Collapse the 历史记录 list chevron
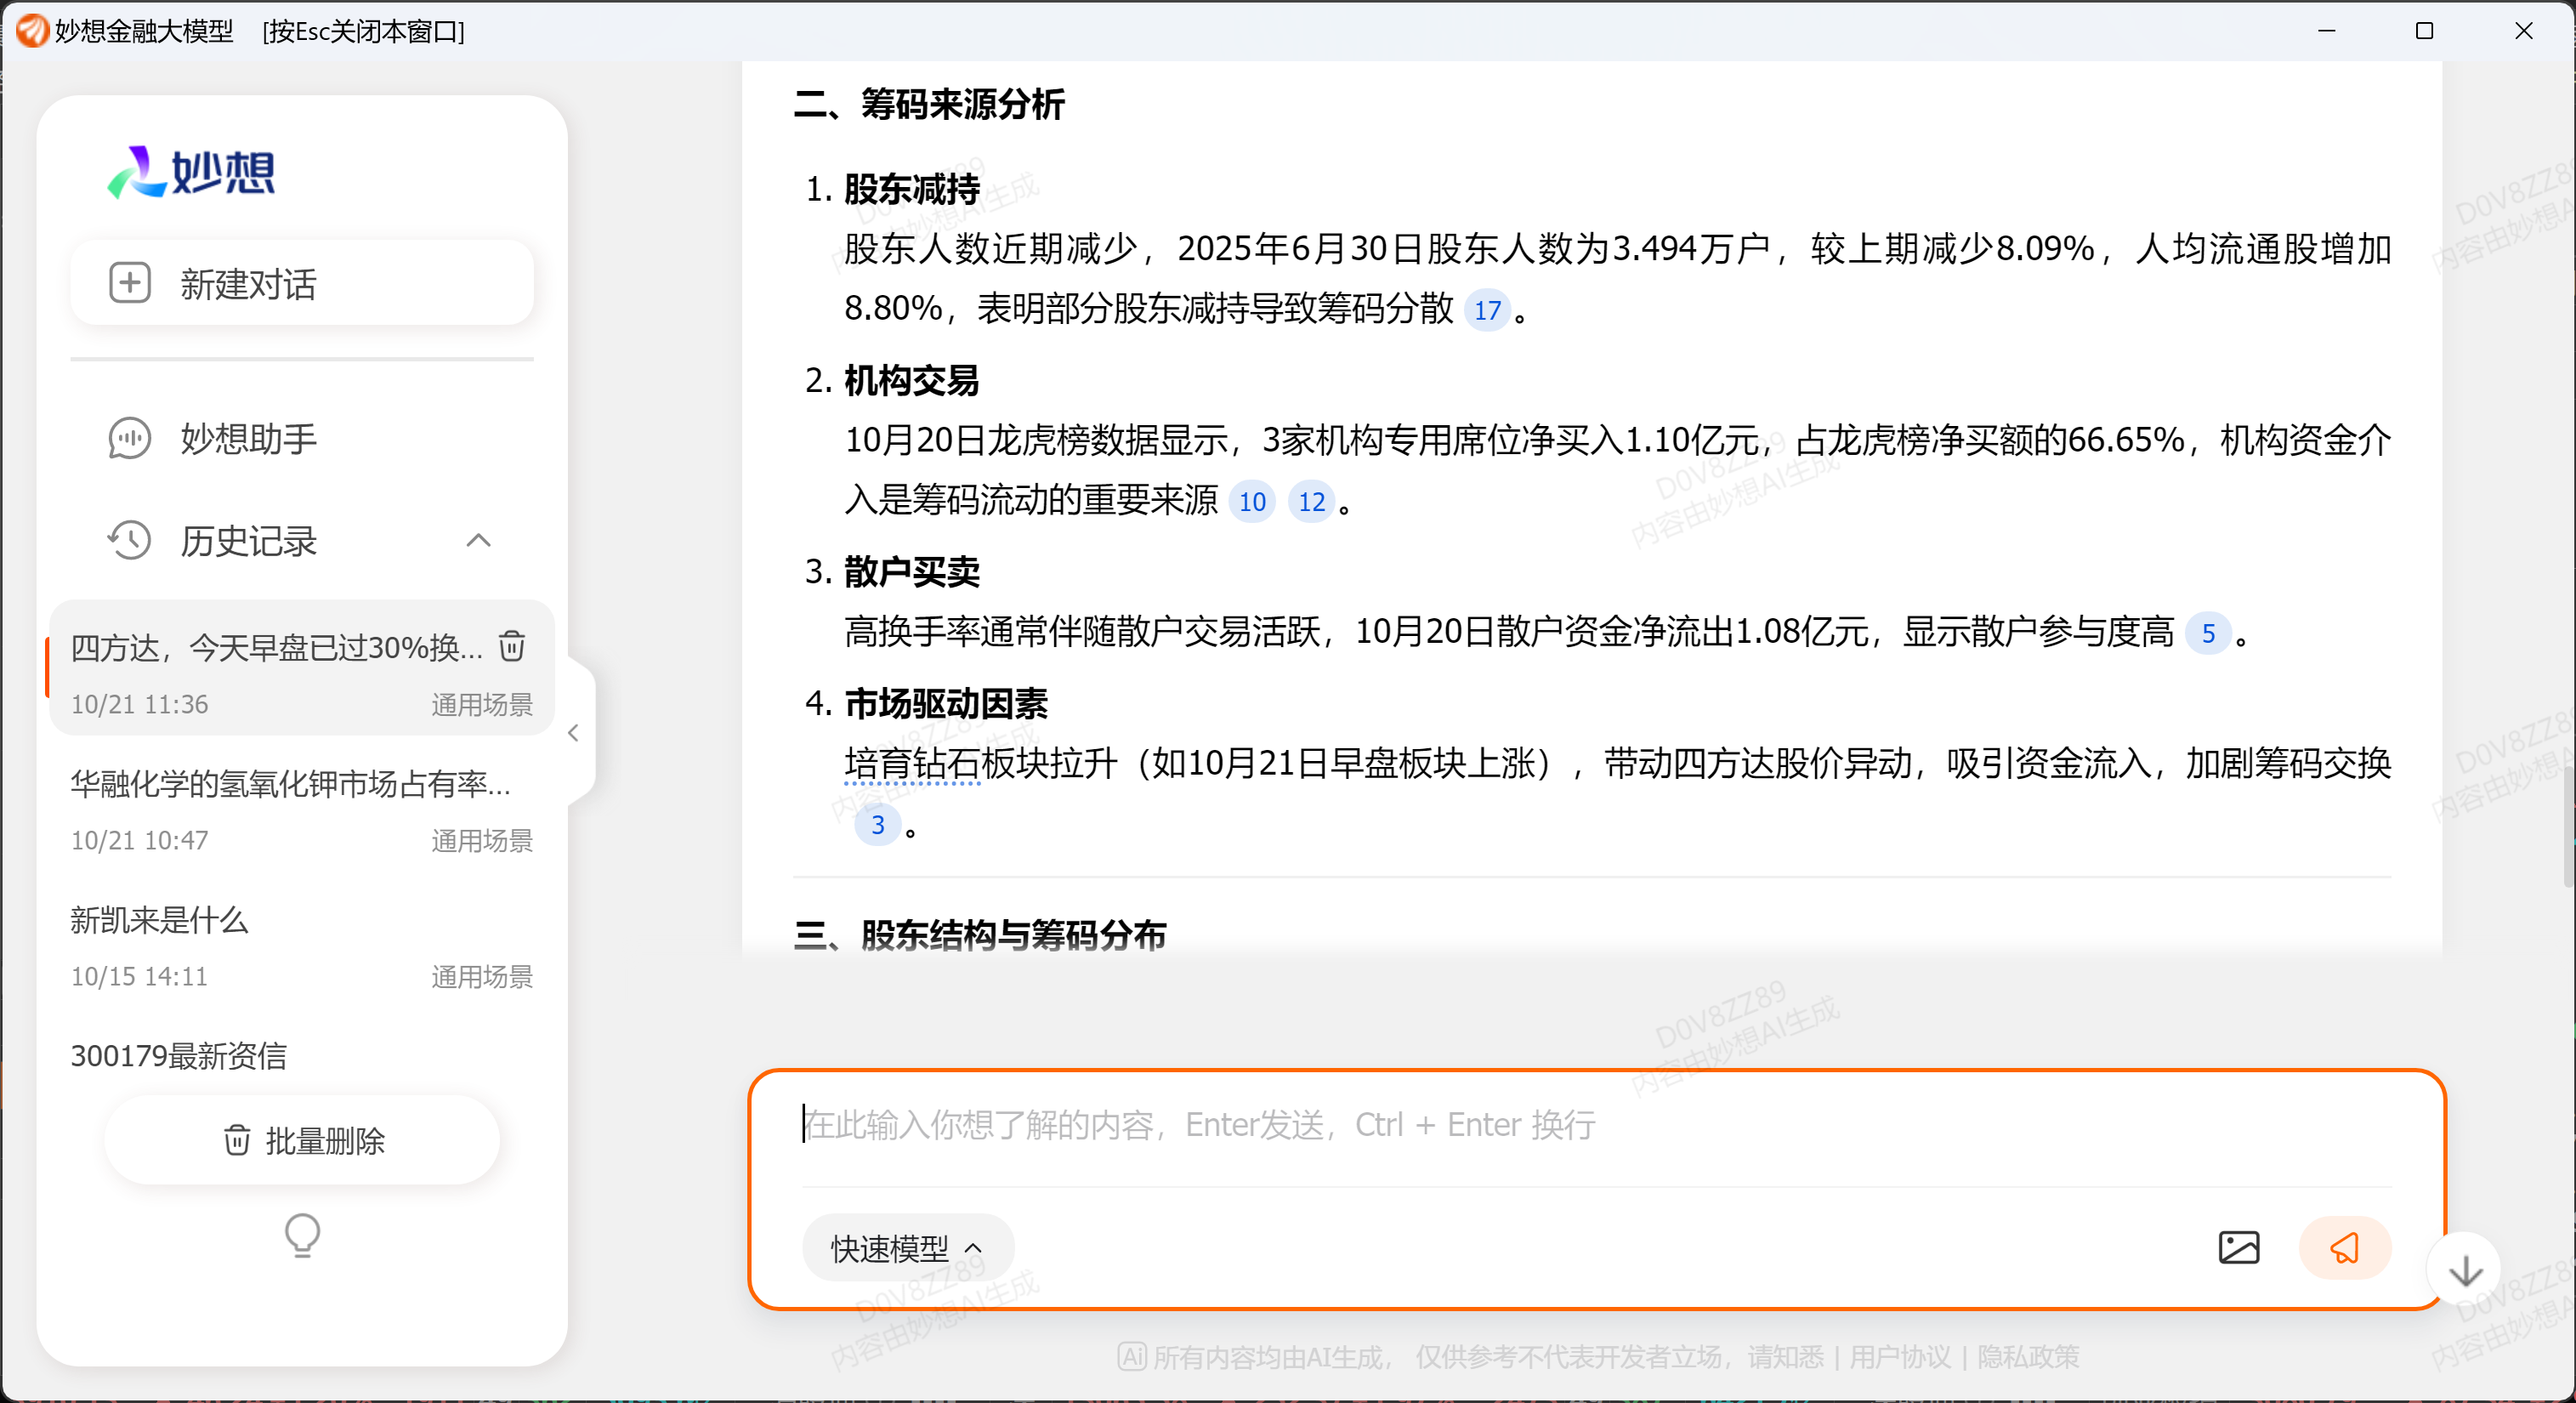Viewport: 2576px width, 1403px height. (478, 541)
